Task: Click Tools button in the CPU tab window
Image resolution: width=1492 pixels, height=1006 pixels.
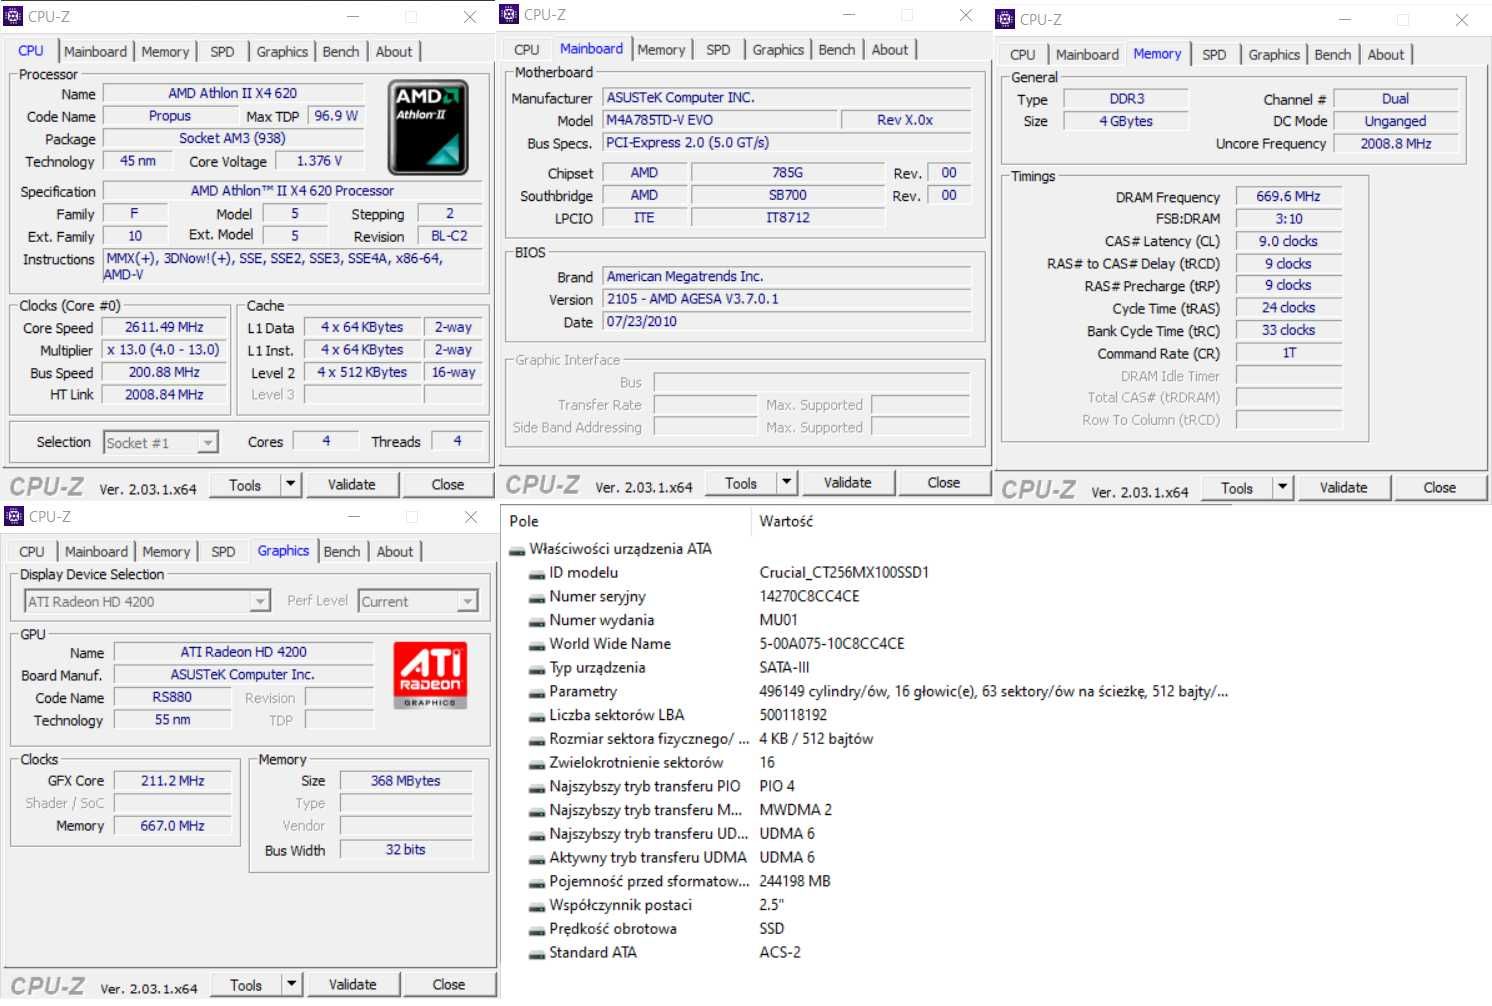Action: coord(245,485)
